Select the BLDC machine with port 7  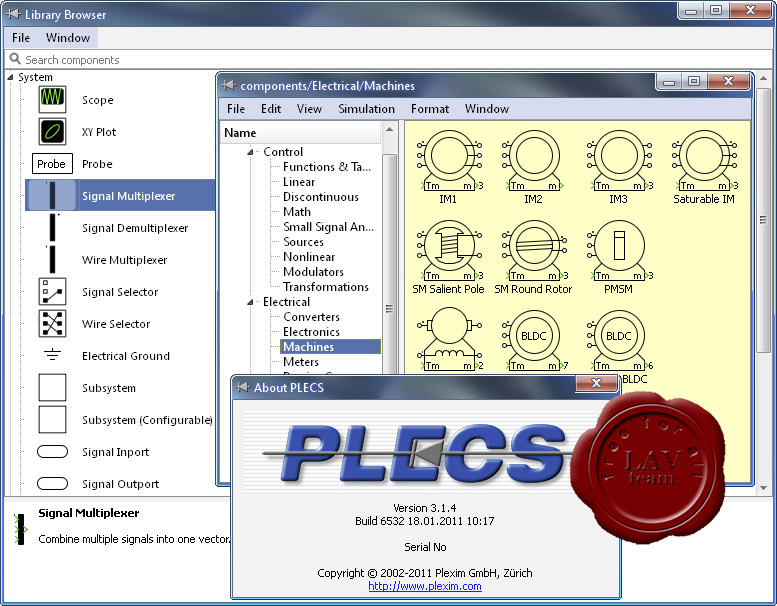tap(535, 340)
